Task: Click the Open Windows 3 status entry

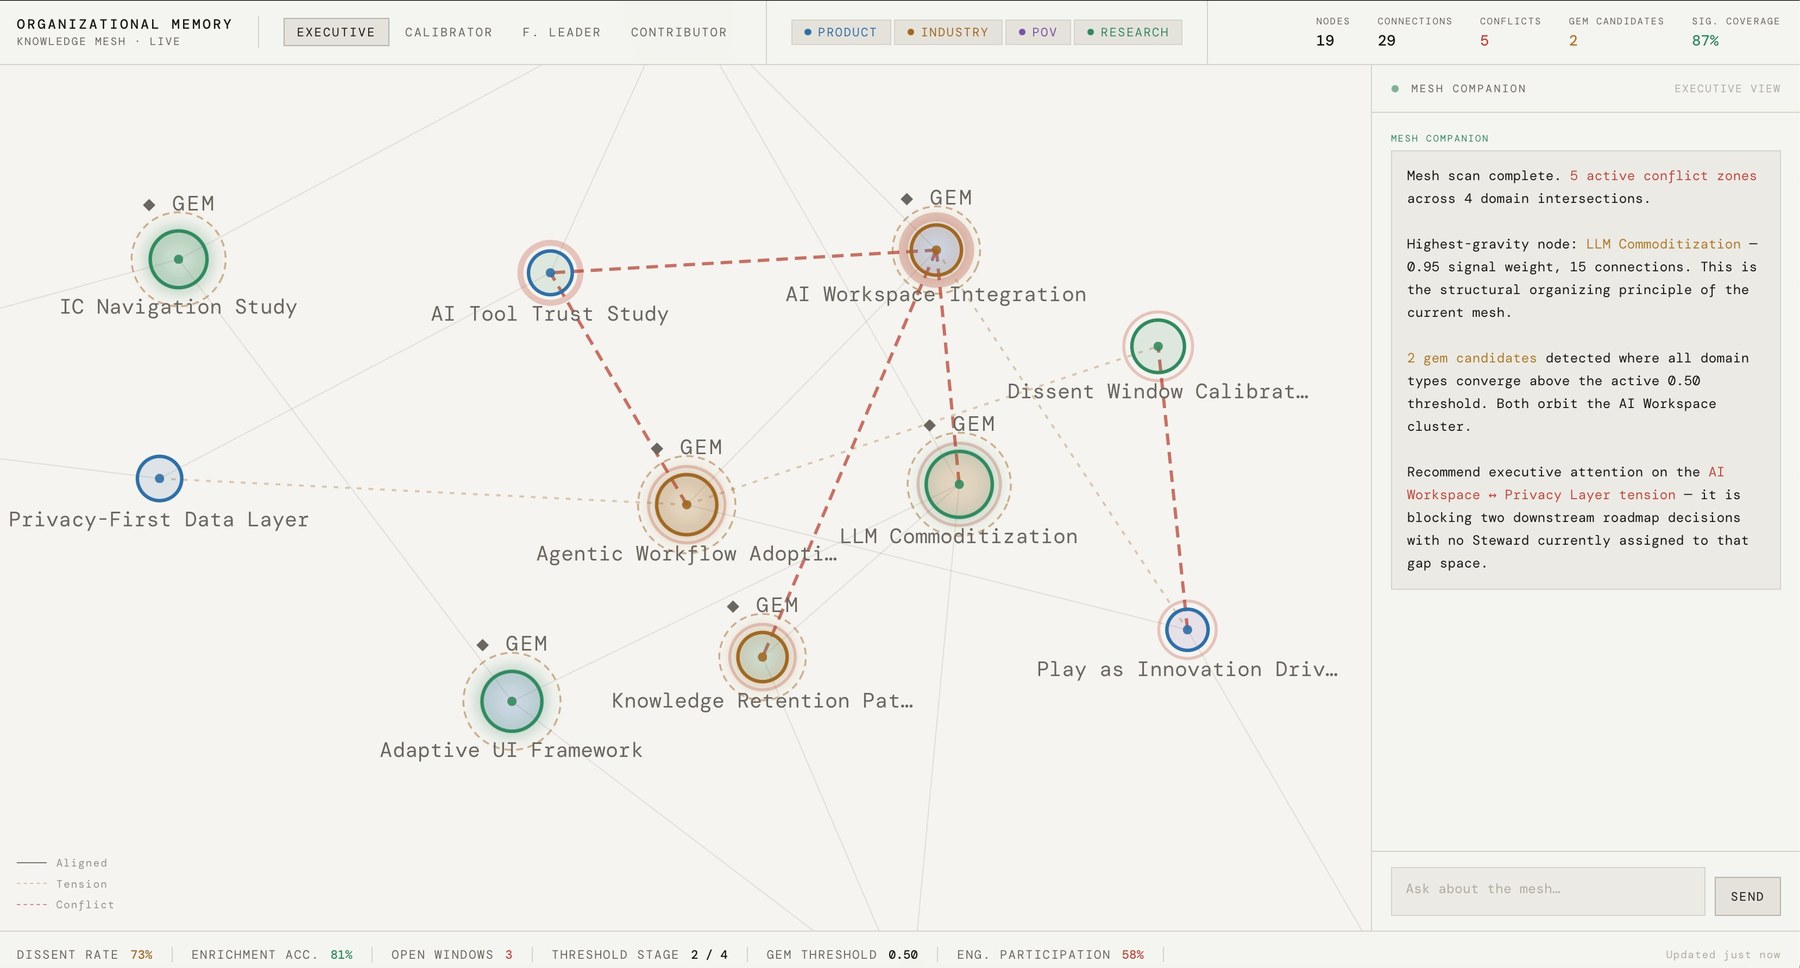Action: (452, 955)
